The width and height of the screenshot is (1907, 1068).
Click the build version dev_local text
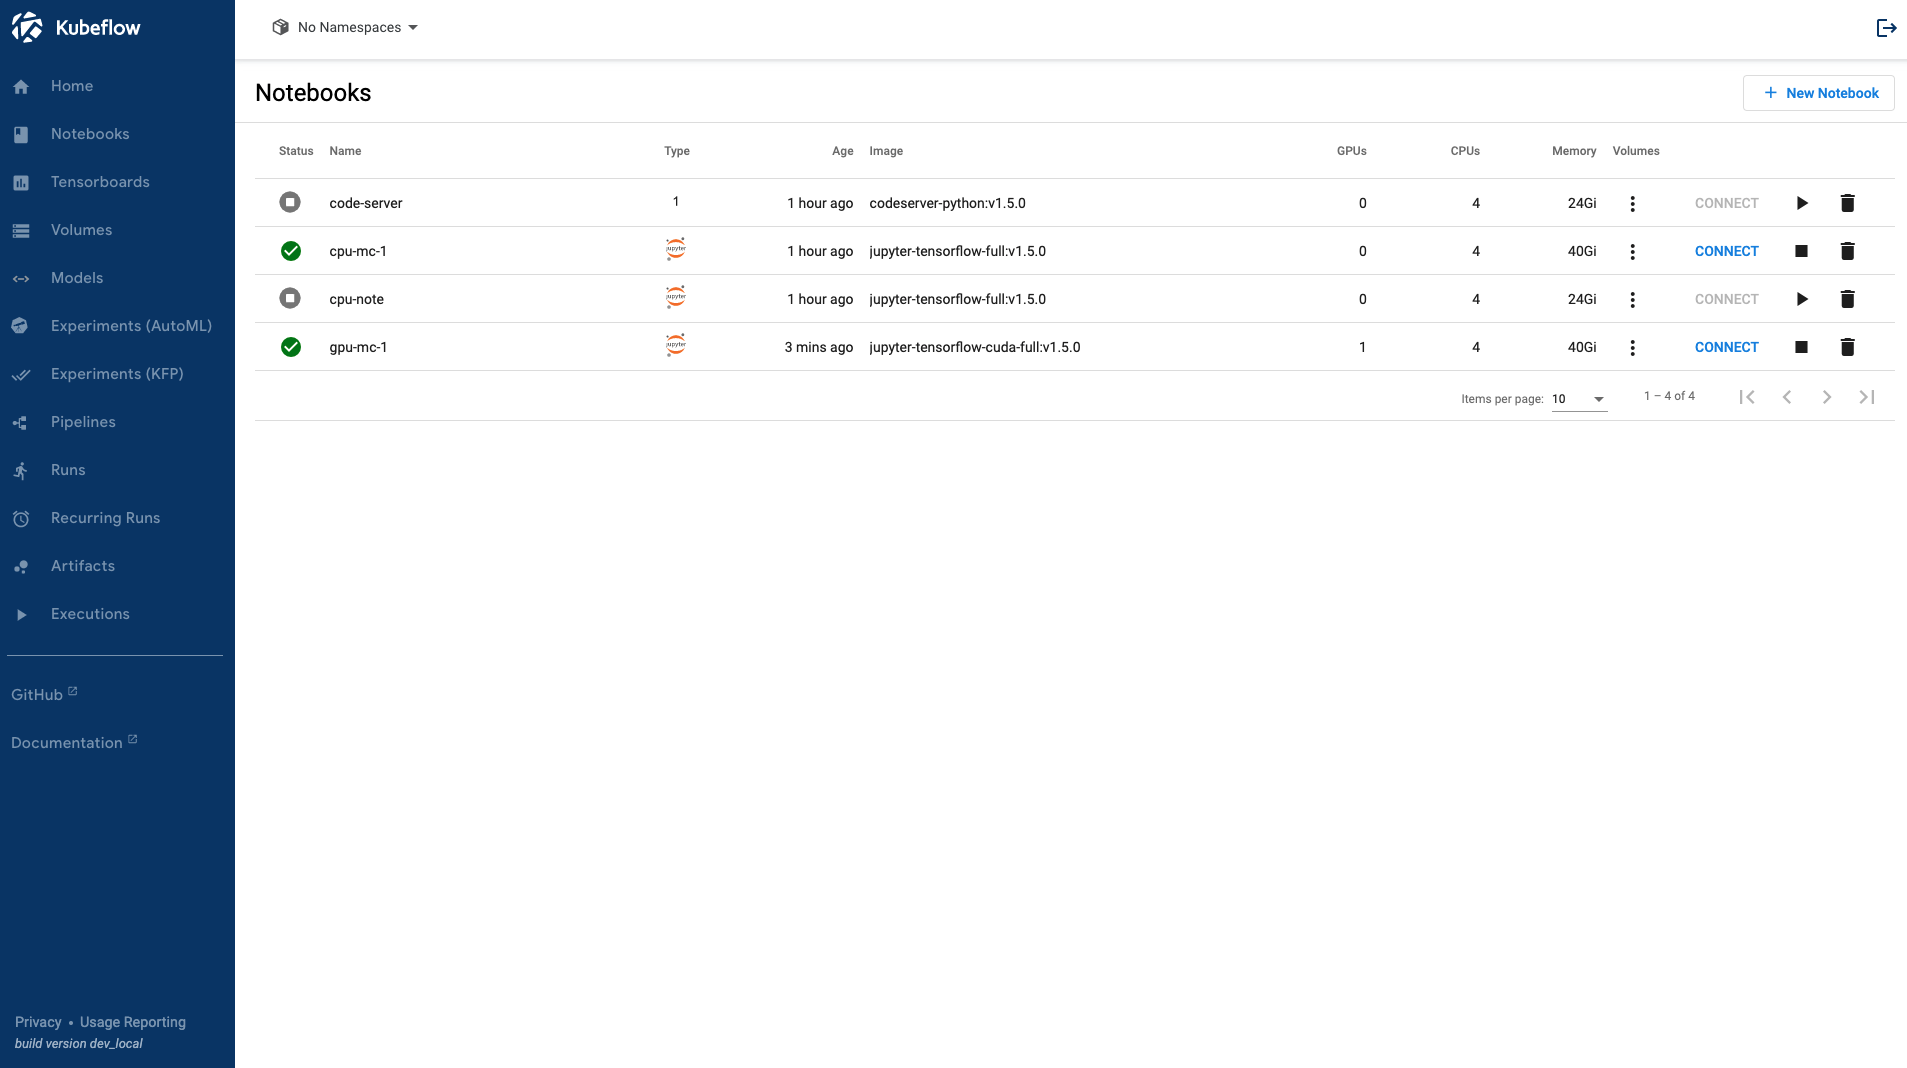click(79, 1043)
